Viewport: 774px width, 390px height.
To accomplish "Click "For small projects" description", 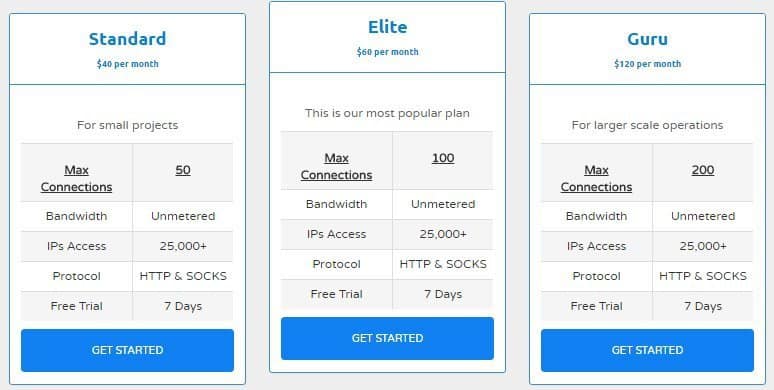I will 127,125.
